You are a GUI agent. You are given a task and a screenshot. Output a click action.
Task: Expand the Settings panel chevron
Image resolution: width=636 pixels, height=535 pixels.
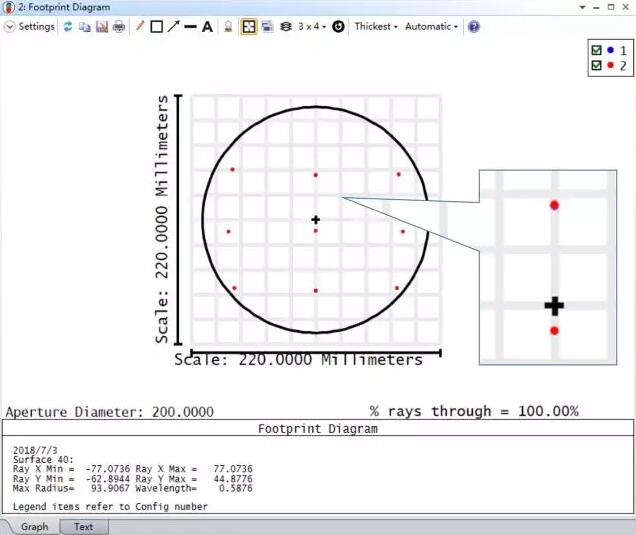pos(10,27)
